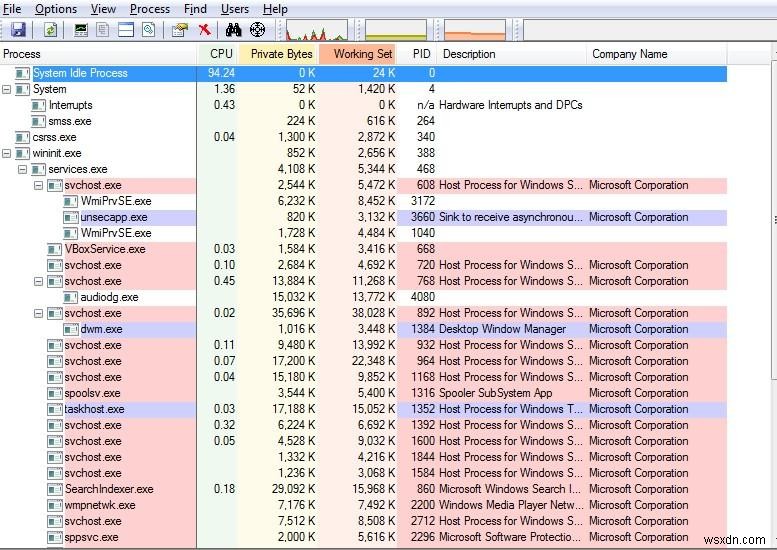Image resolution: width=777 pixels, height=550 pixels.
Task: Click the System Idle Process icon
Action: point(22,73)
